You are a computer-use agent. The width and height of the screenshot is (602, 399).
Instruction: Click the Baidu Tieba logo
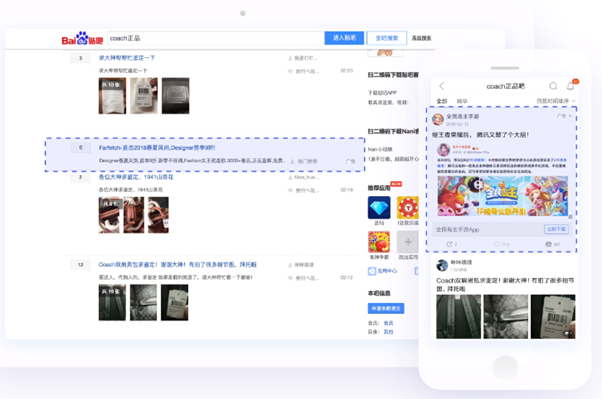pos(82,38)
